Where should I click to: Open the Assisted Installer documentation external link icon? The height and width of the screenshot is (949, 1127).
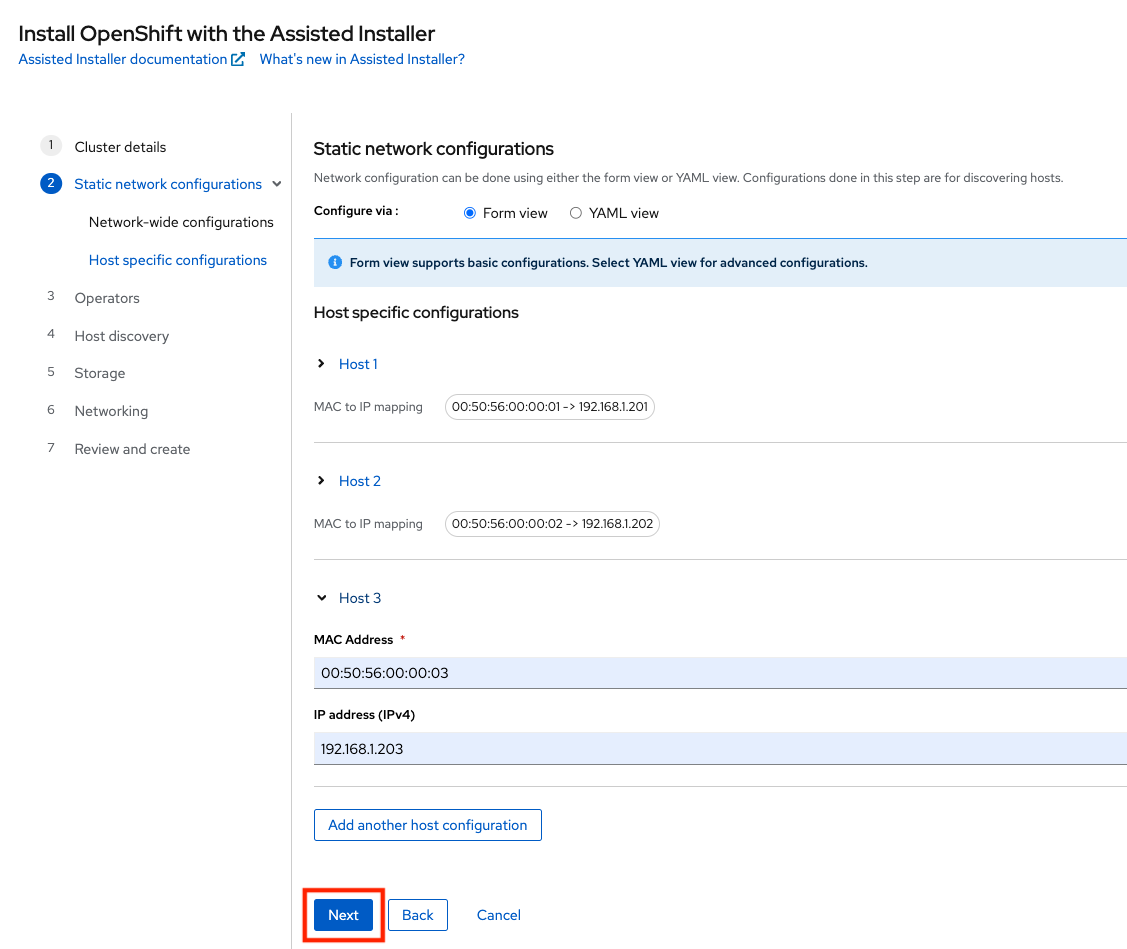click(237, 58)
